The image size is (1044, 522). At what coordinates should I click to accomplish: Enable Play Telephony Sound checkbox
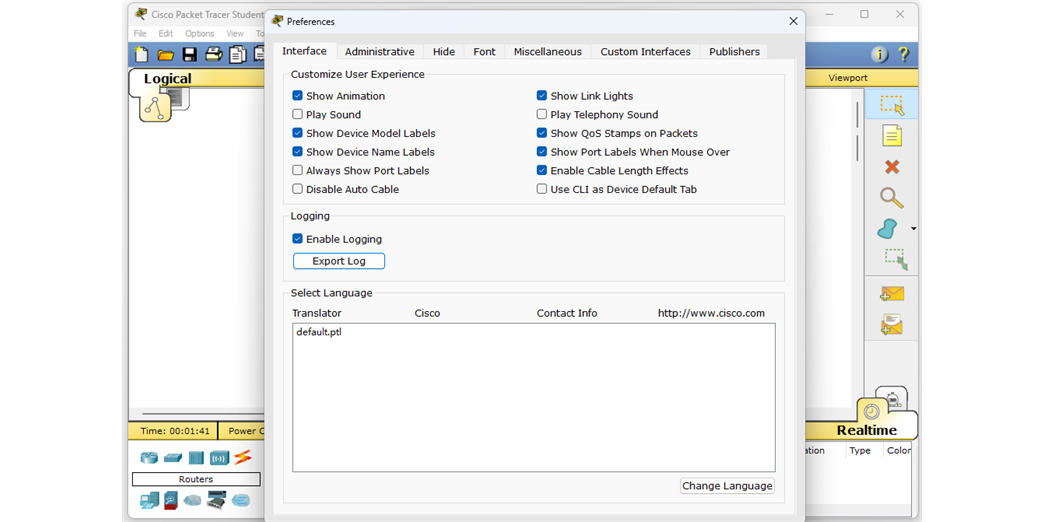pos(542,115)
